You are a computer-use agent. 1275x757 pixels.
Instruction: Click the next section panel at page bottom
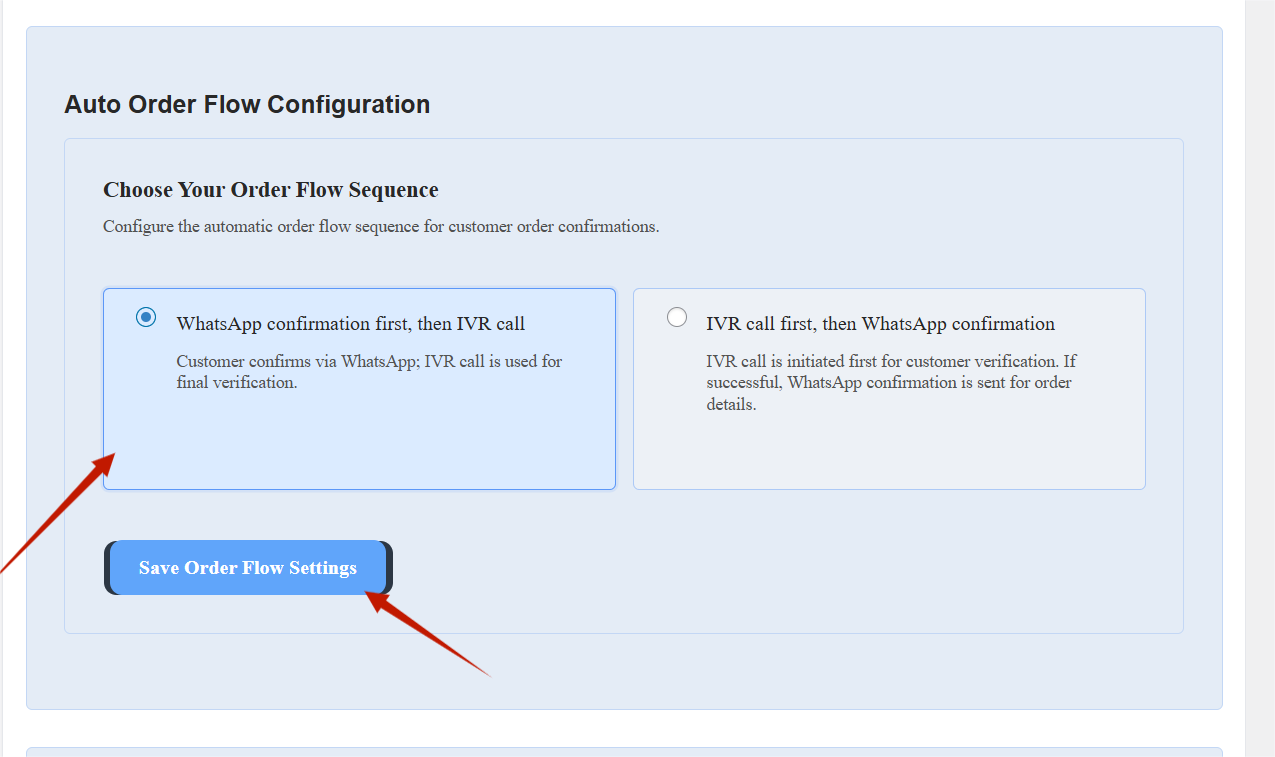pos(624,752)
